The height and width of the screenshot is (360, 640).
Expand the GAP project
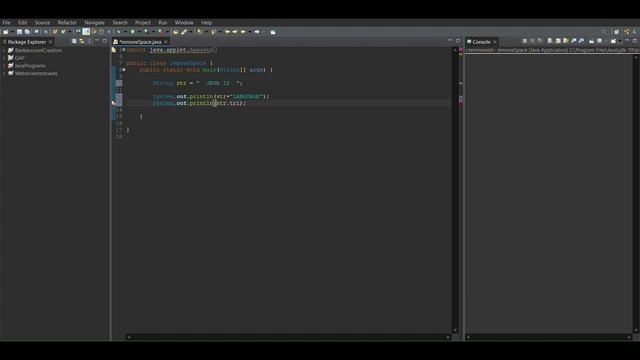(x=4, y=58)
